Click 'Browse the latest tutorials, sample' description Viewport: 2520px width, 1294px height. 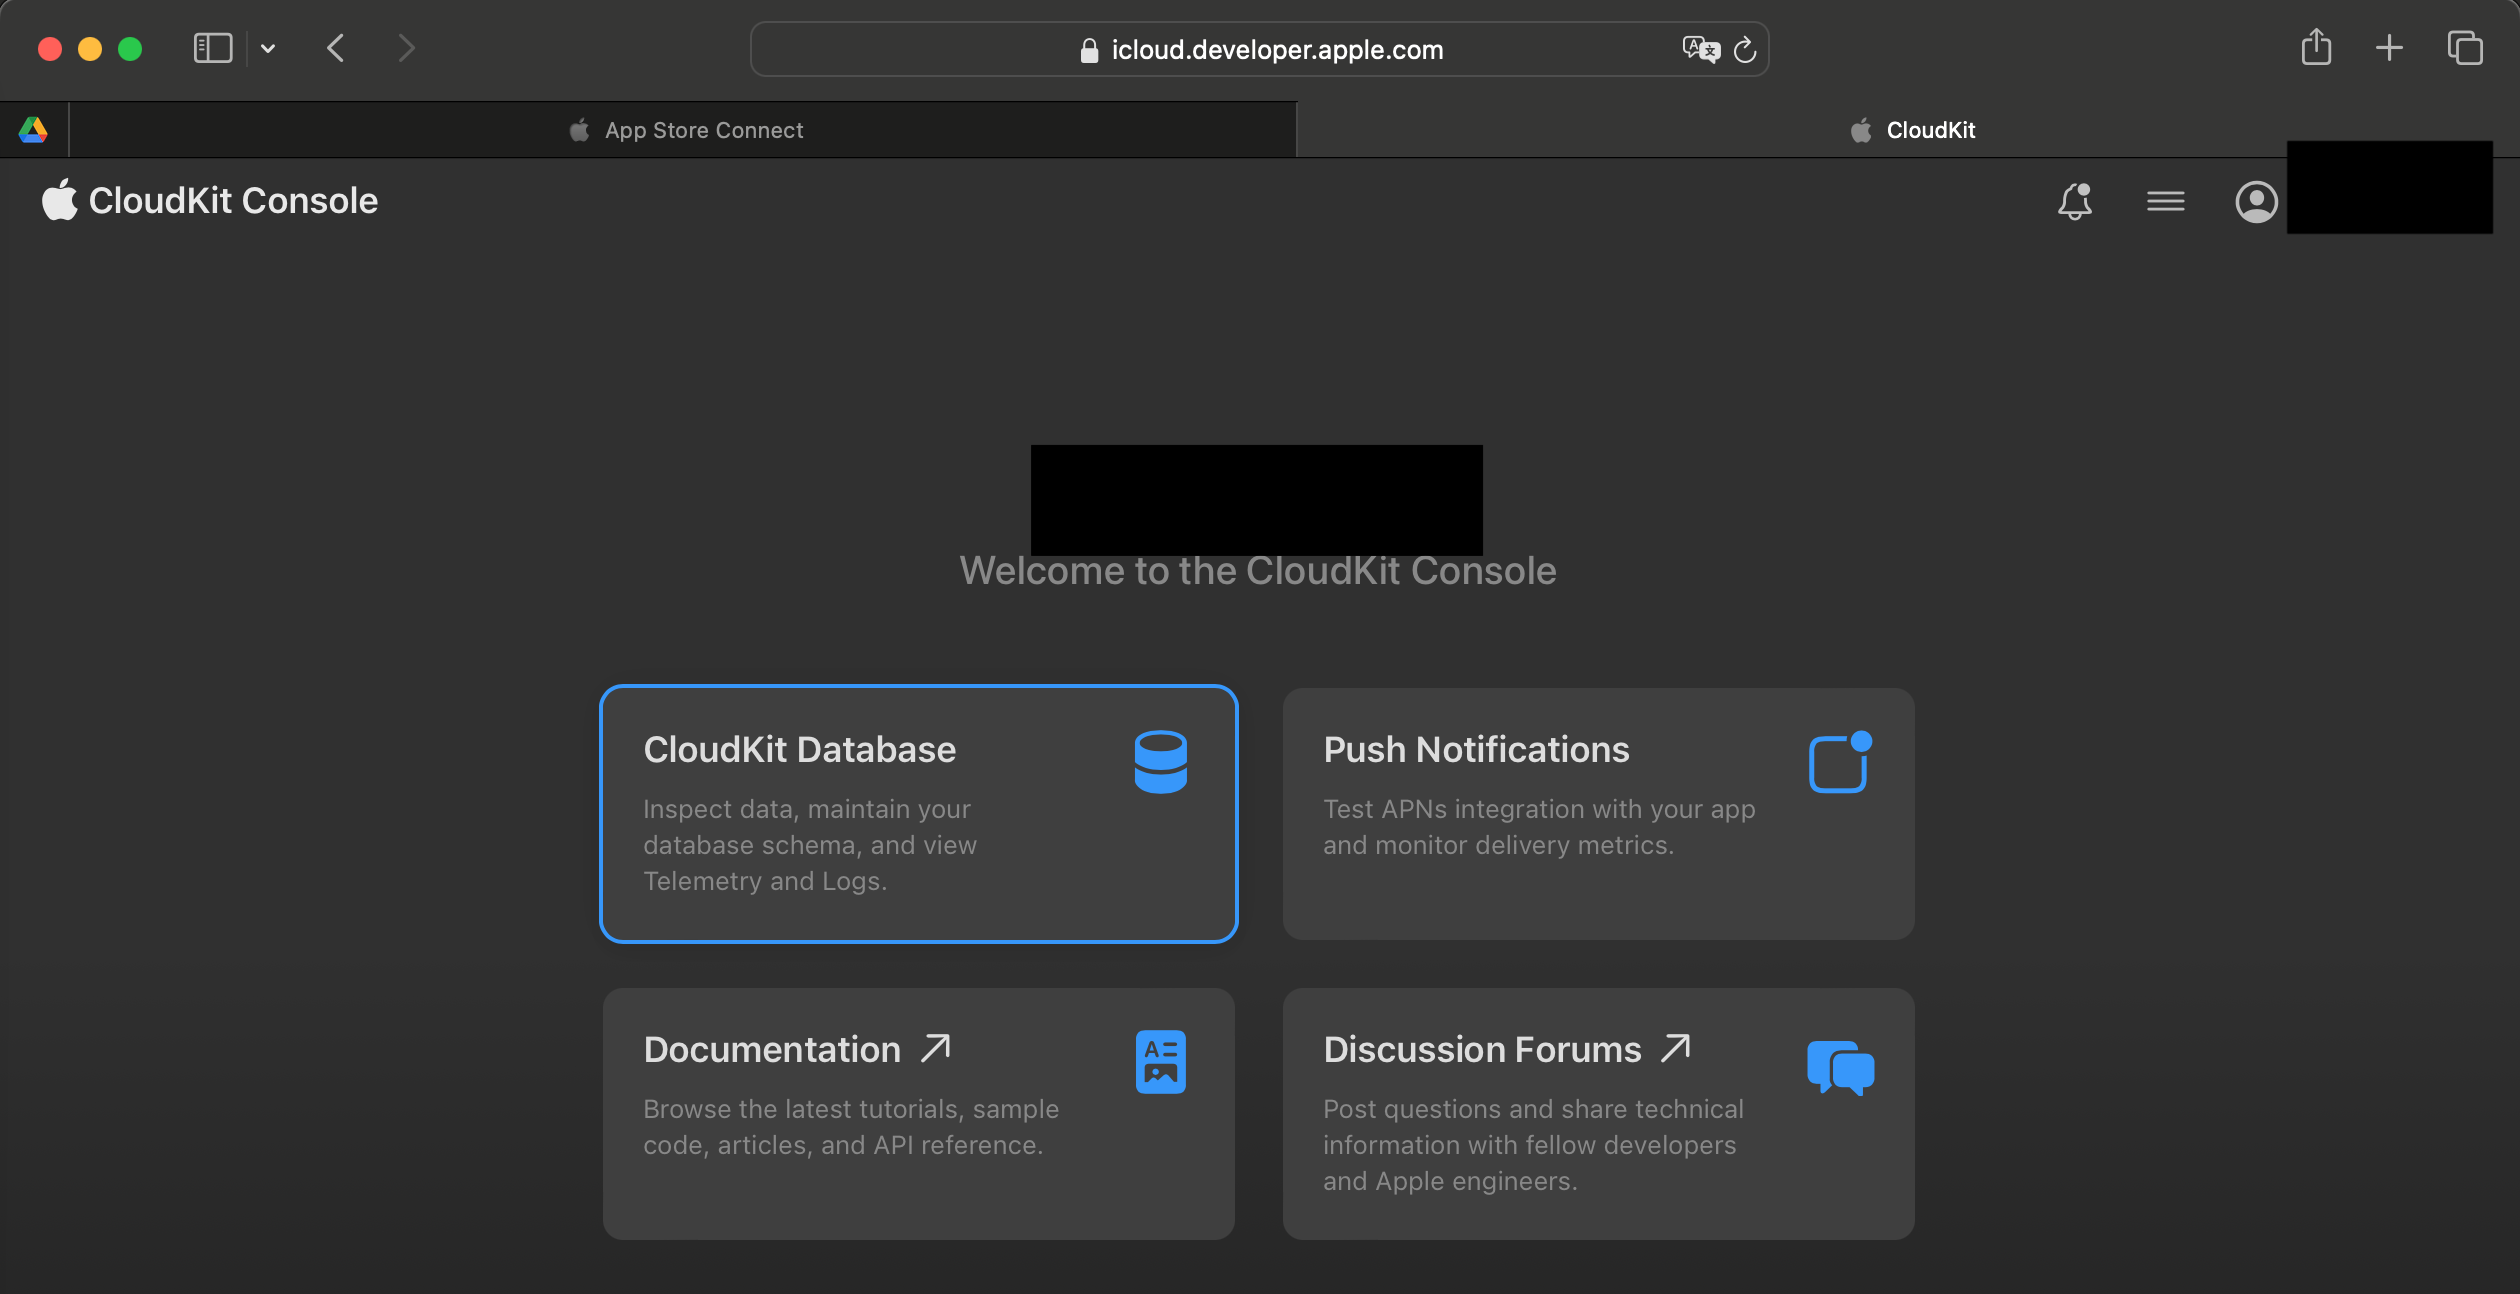click(851, 1109)
